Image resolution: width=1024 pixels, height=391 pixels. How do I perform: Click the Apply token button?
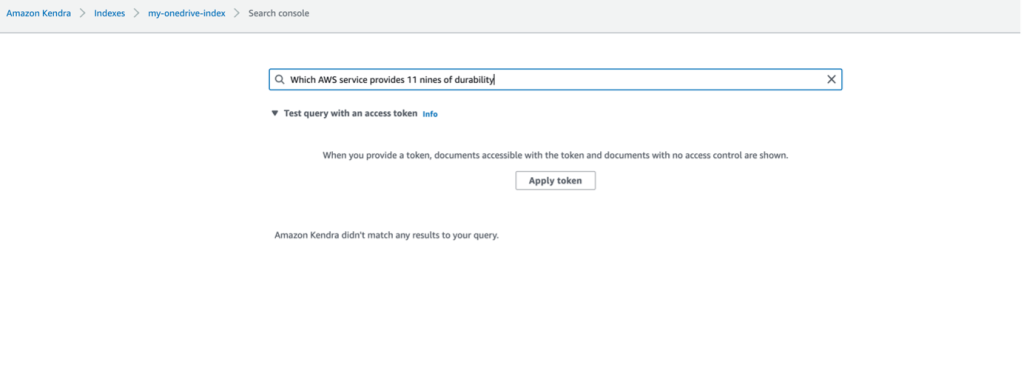point(555,181)
